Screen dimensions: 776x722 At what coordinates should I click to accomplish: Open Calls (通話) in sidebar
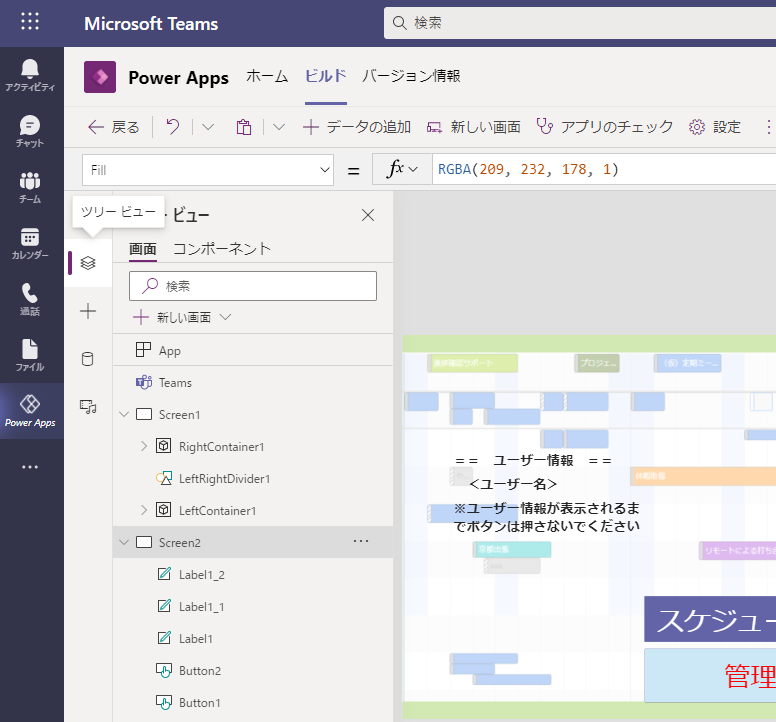tap(30, 299)
